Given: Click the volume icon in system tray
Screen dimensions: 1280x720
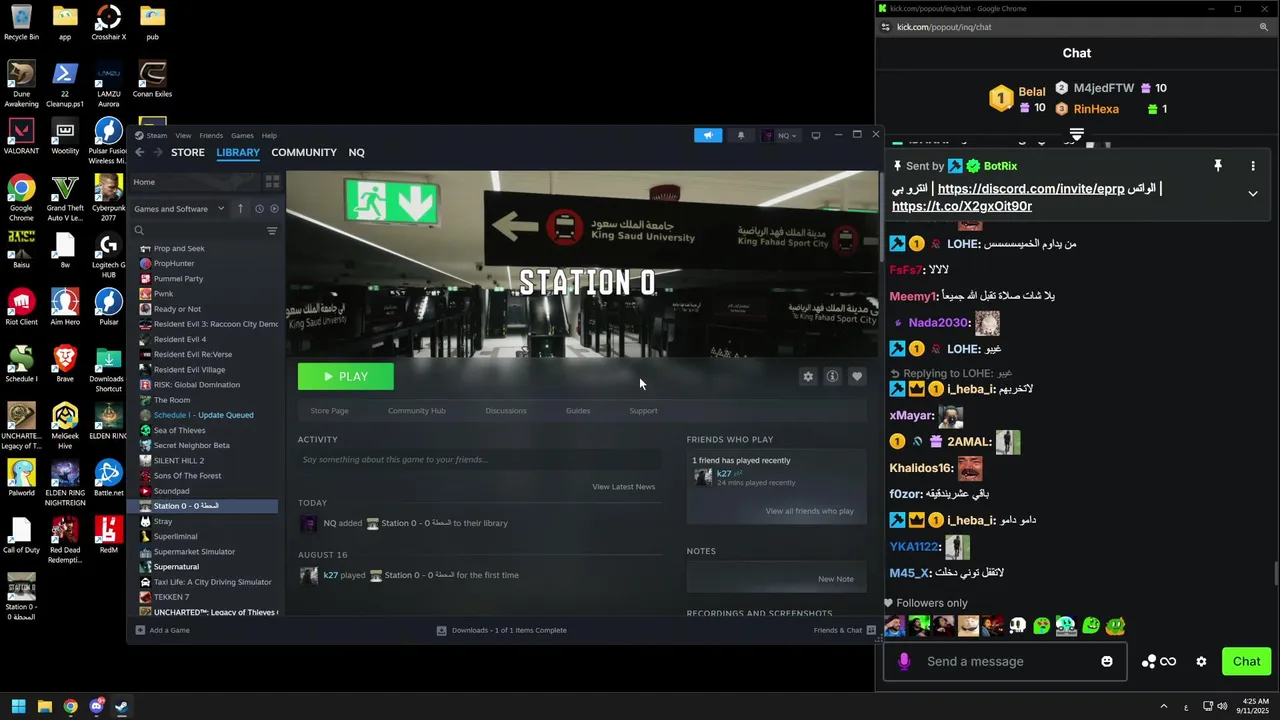Looking at the screenshot, I should [1222, 706].
